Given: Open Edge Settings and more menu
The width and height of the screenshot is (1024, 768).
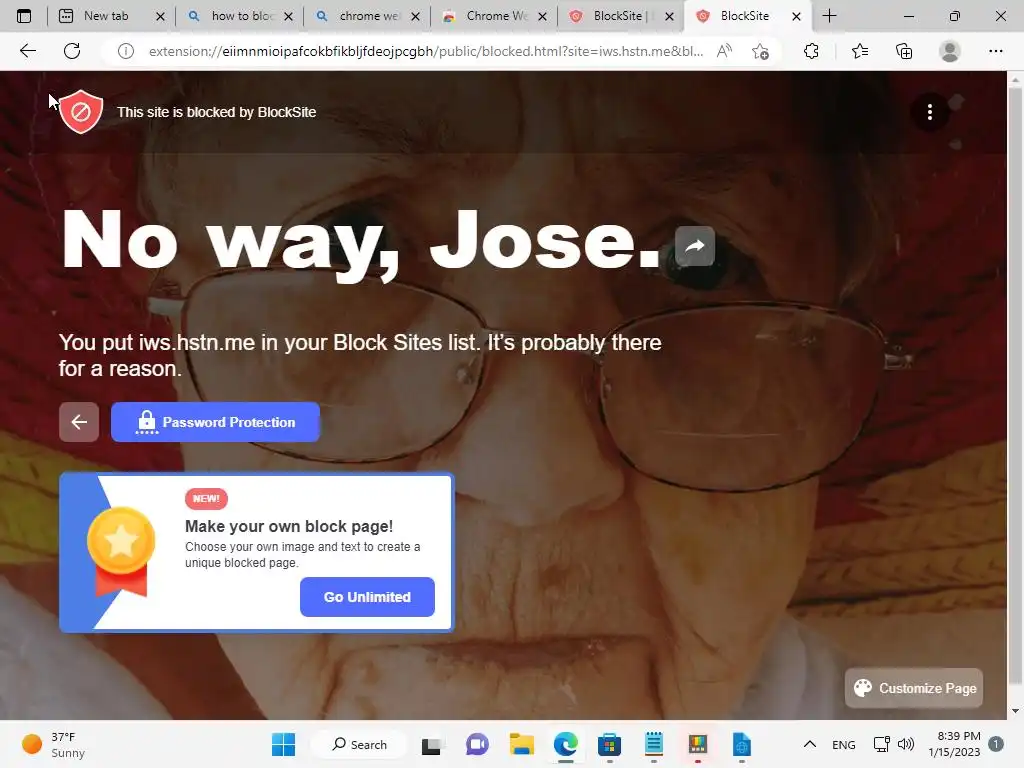Looking at the screenshot, I should [995, 51].
